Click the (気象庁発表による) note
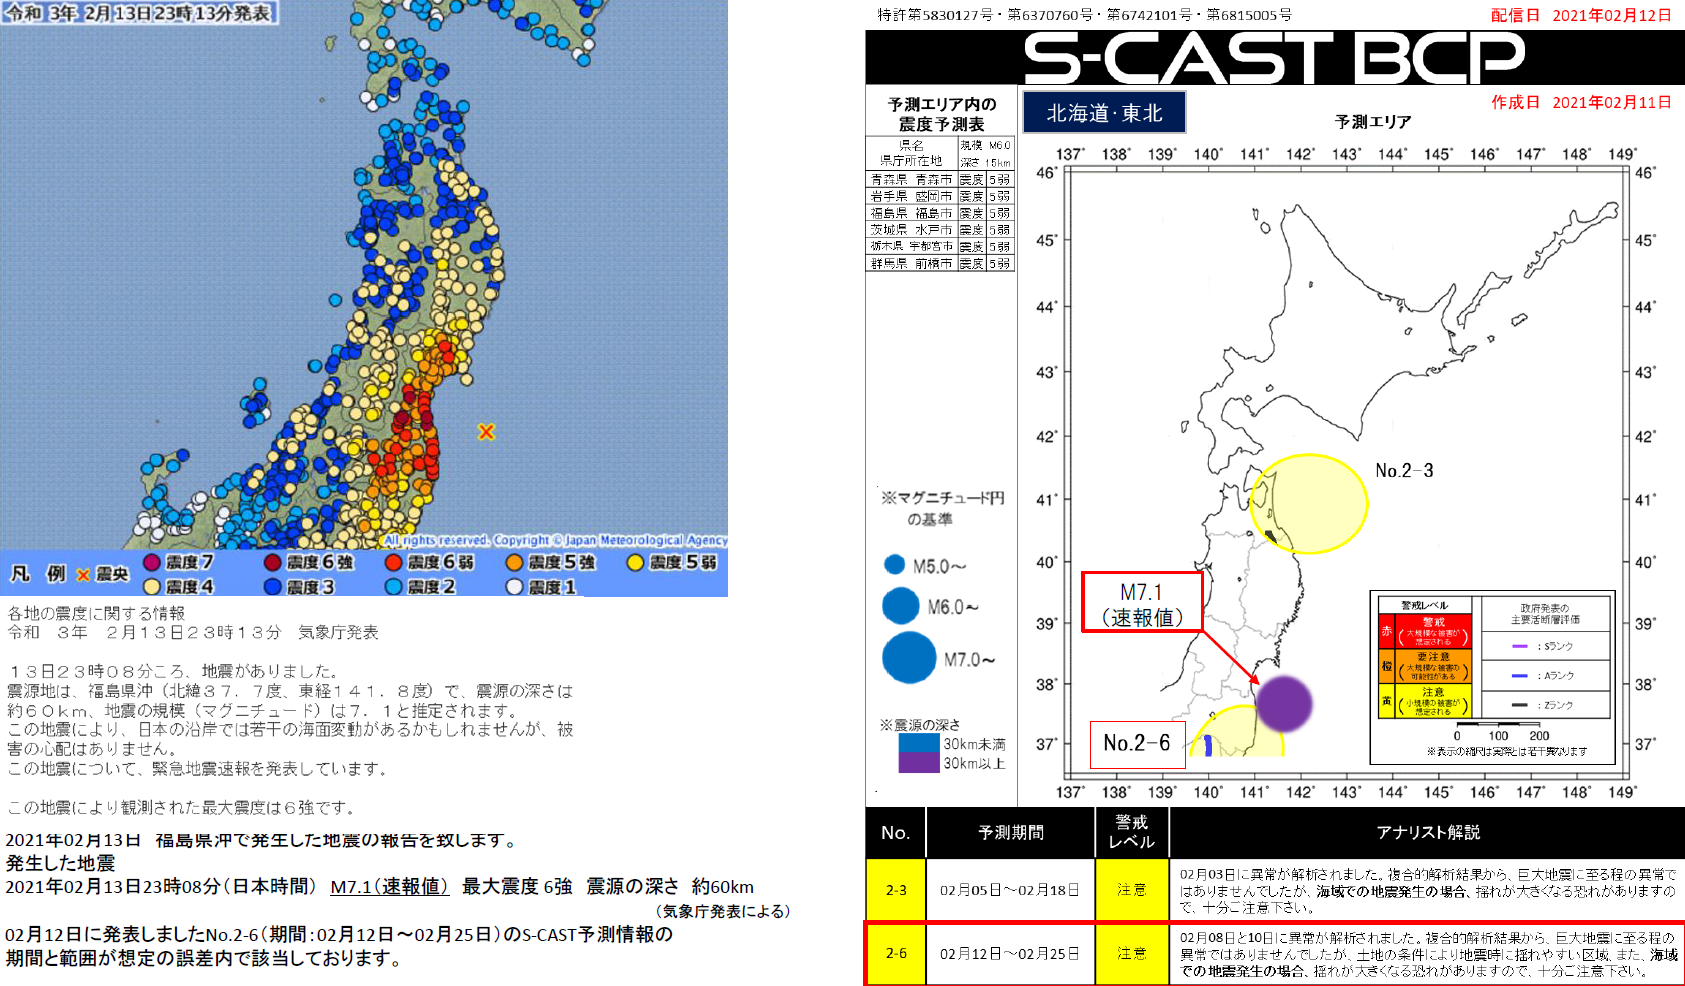 (x=723, y=911)
